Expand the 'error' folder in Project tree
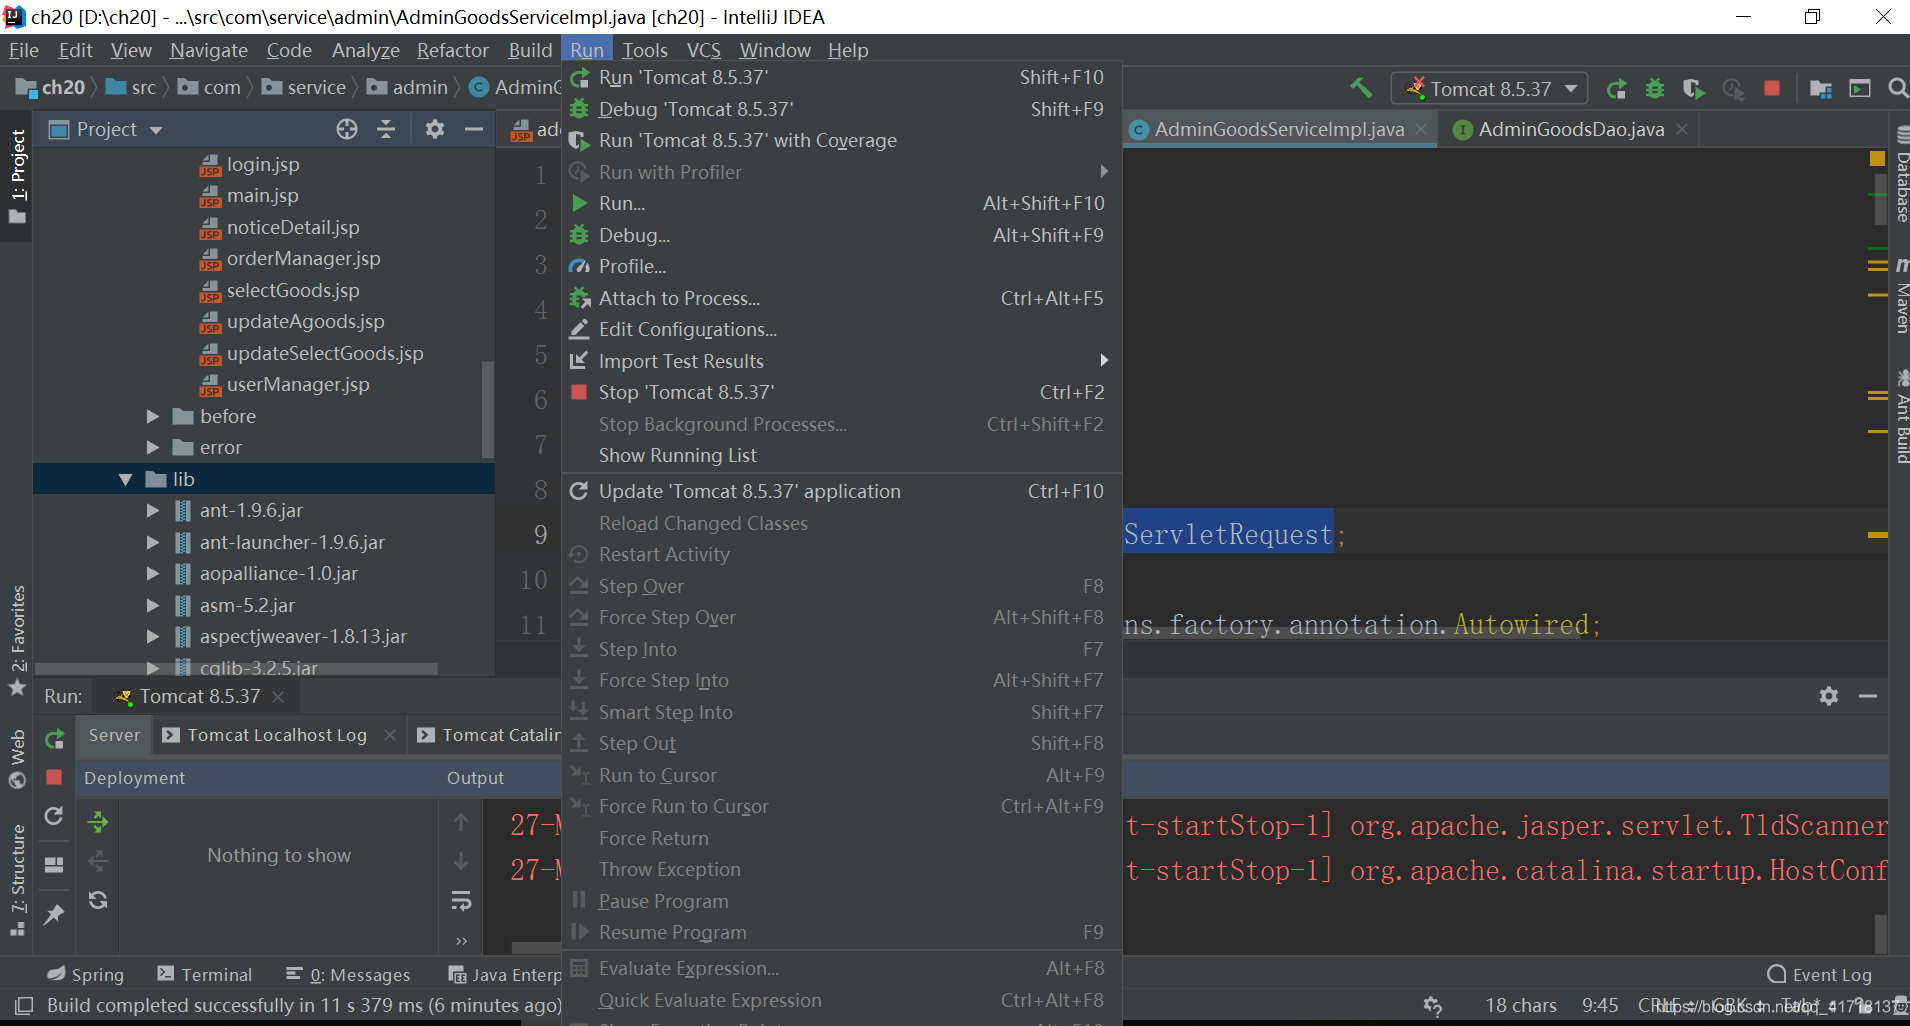This screenshot has height=1026, width=1910. tap(153, 447)
